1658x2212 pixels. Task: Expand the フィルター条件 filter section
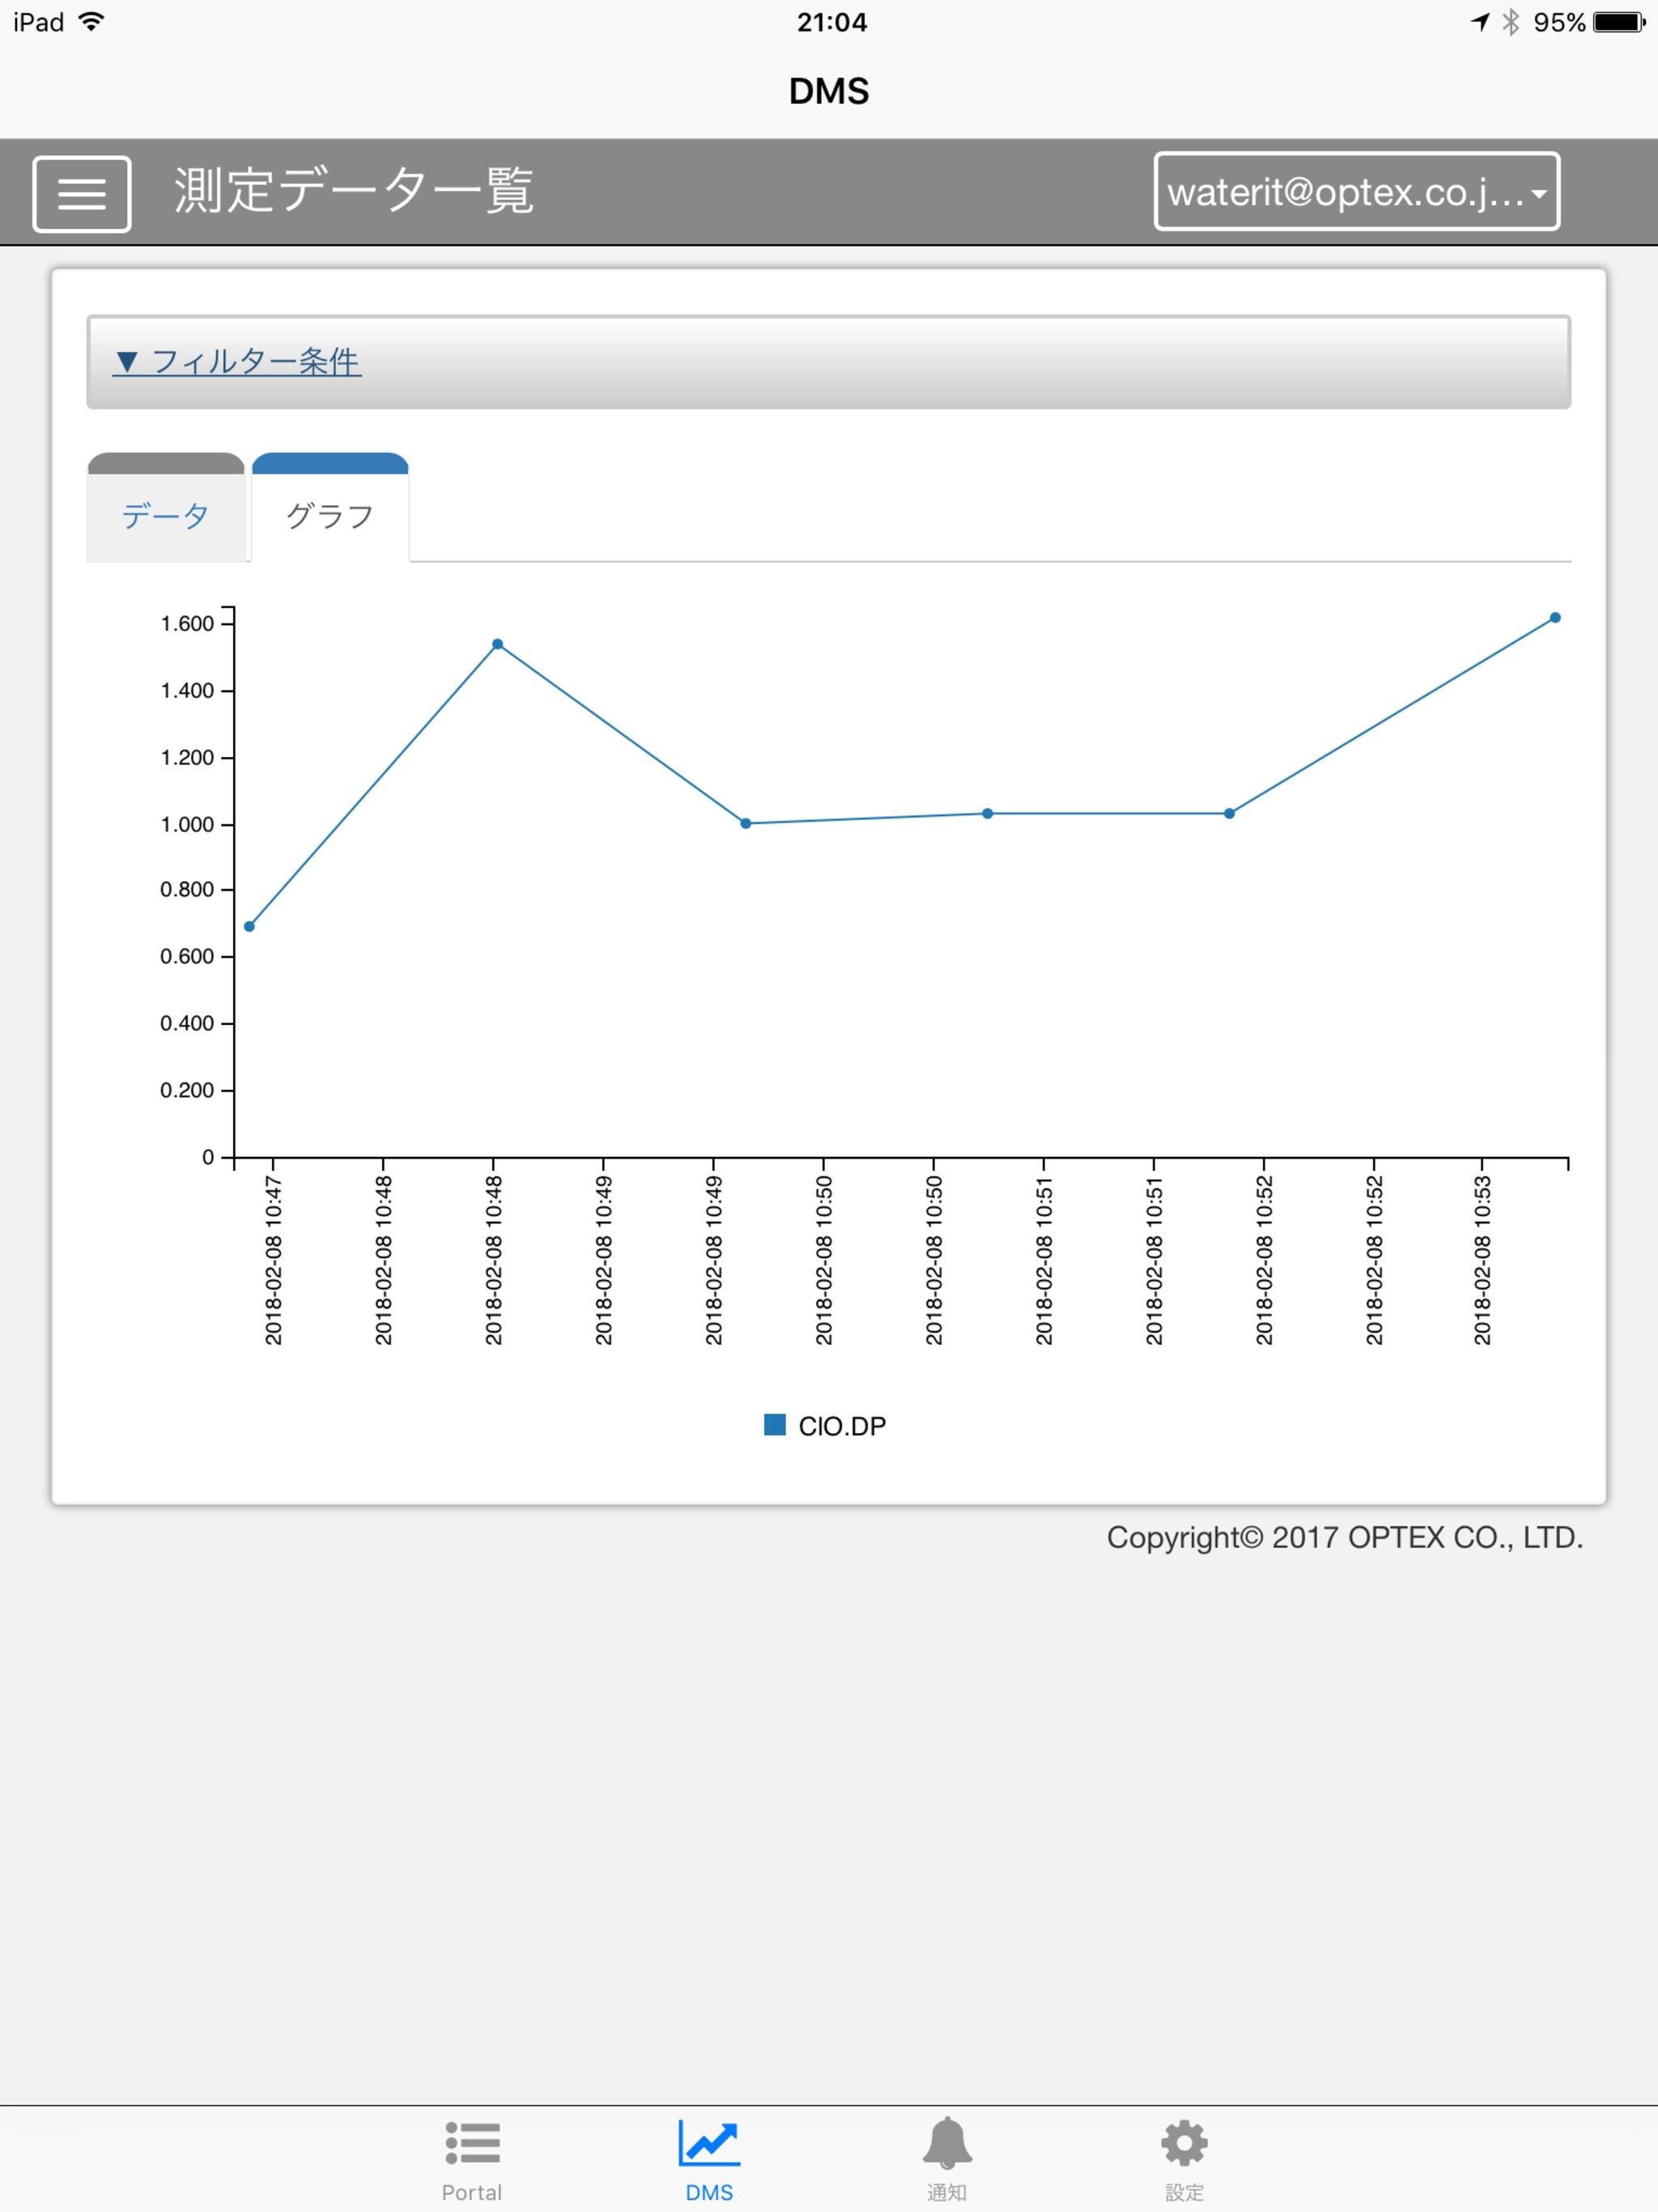point(237,361)
